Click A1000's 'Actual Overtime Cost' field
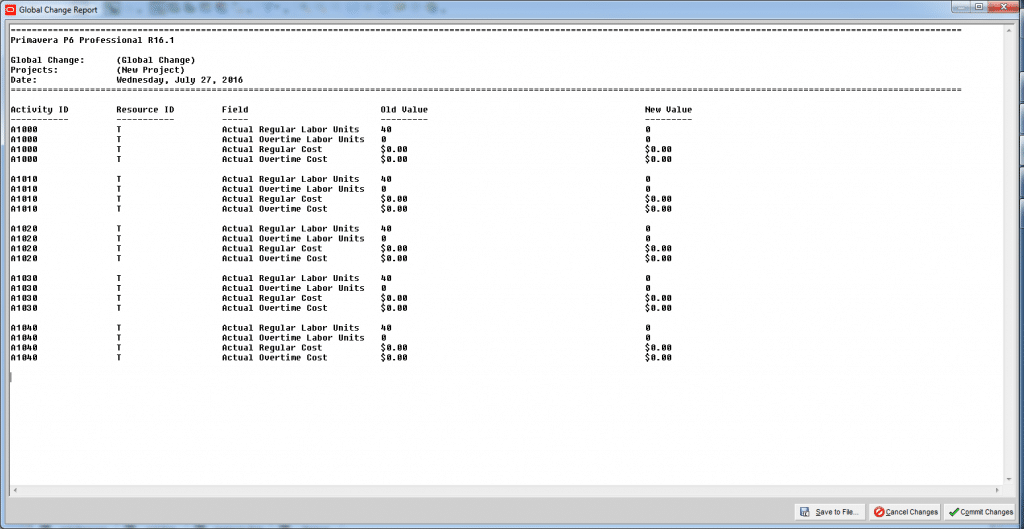 [x=274, y=159]
